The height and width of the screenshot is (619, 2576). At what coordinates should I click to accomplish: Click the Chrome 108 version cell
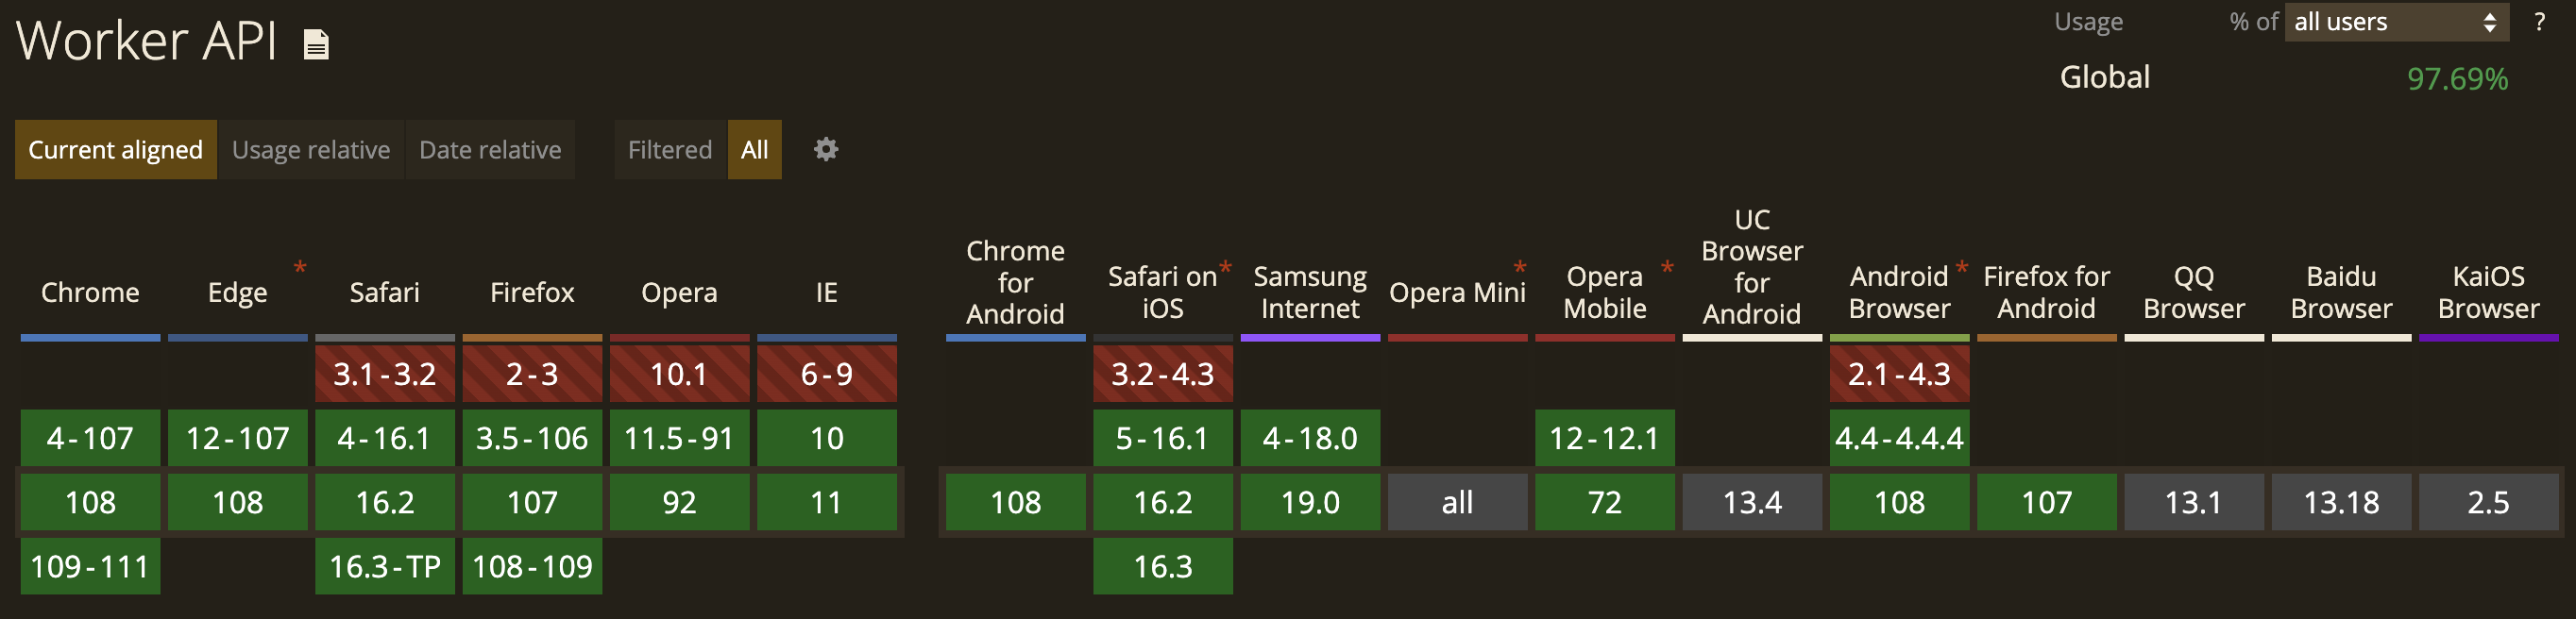[90, 502]
